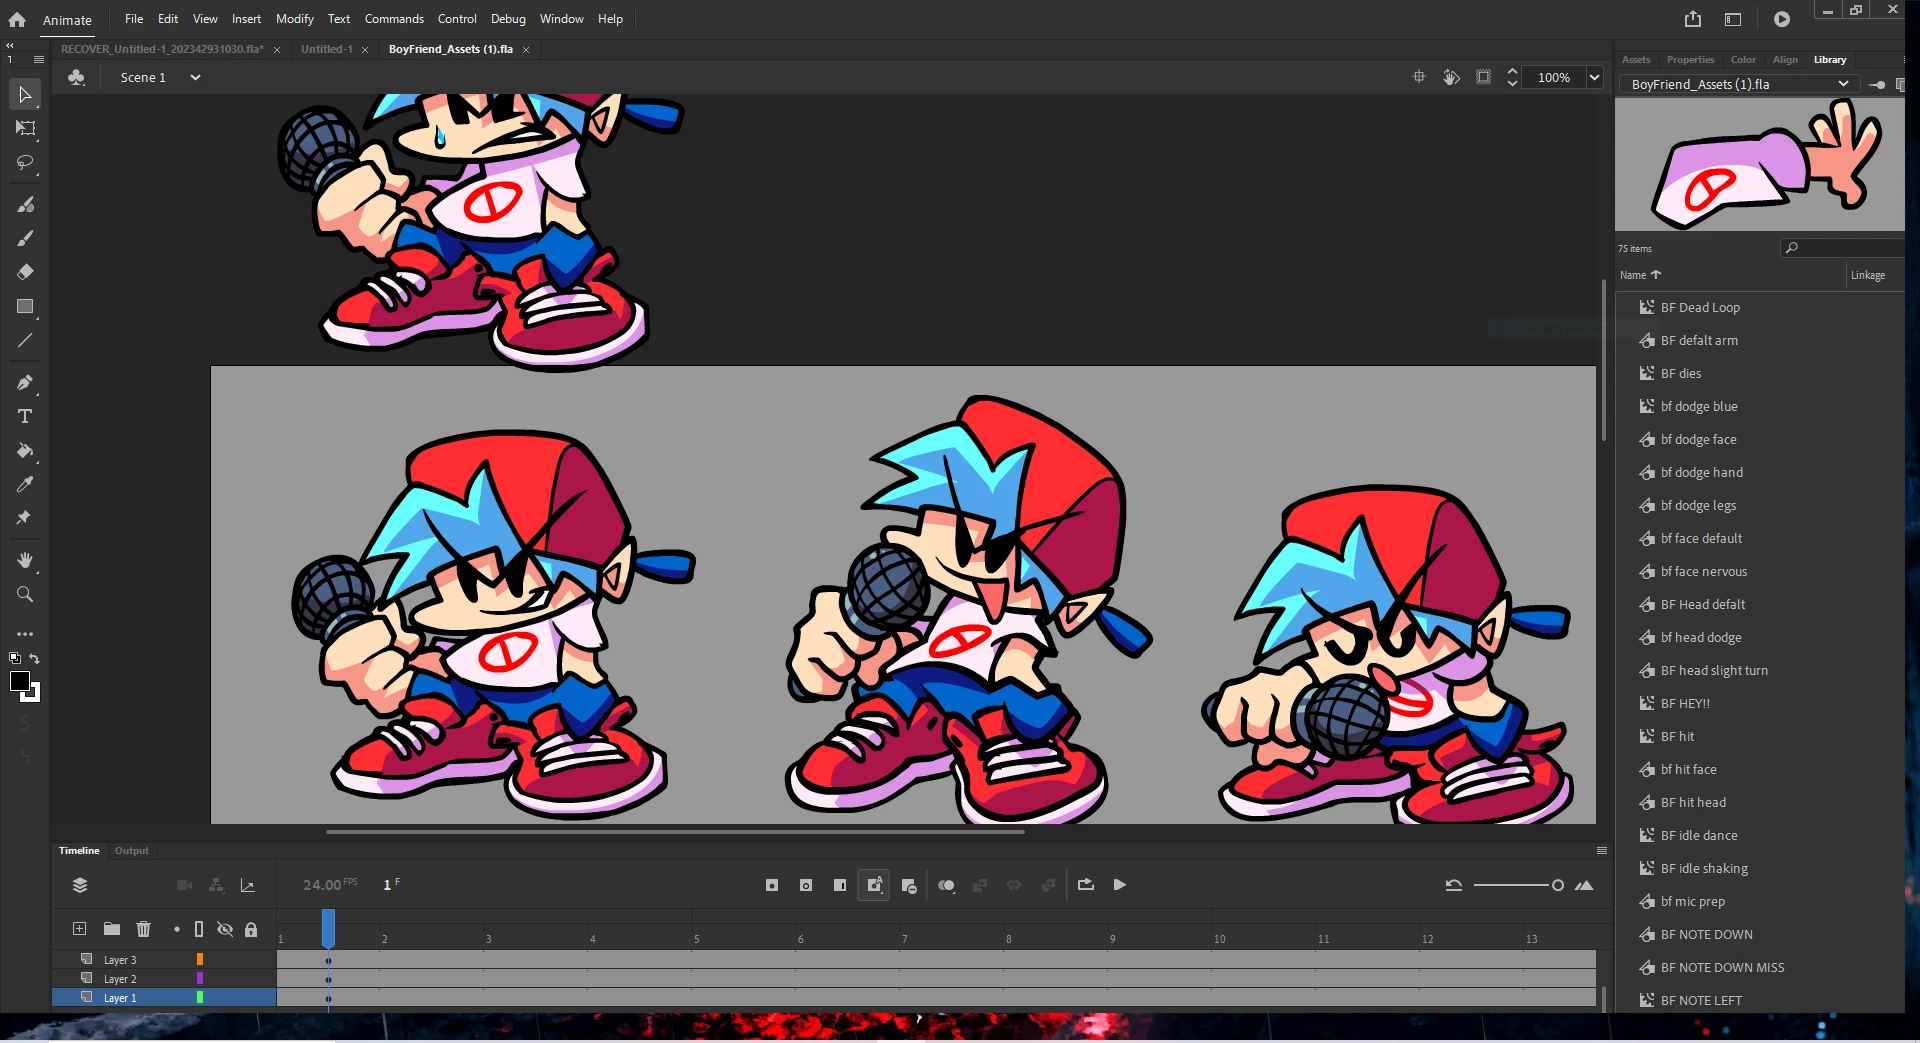Toggle outline view for all layers
Image resolution: width=1920 pixels, height=1043 pixels.
[199, 929]
